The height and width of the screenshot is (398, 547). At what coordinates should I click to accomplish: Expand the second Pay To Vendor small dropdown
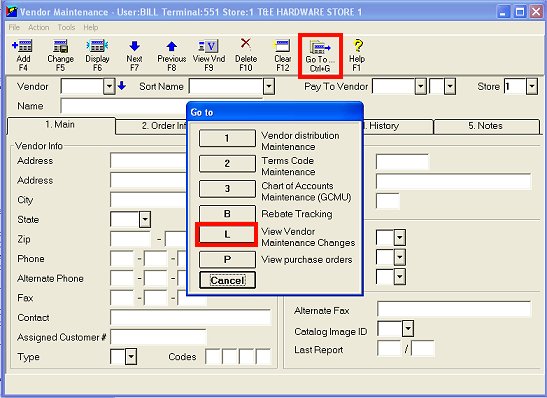[x=450, y=86]
